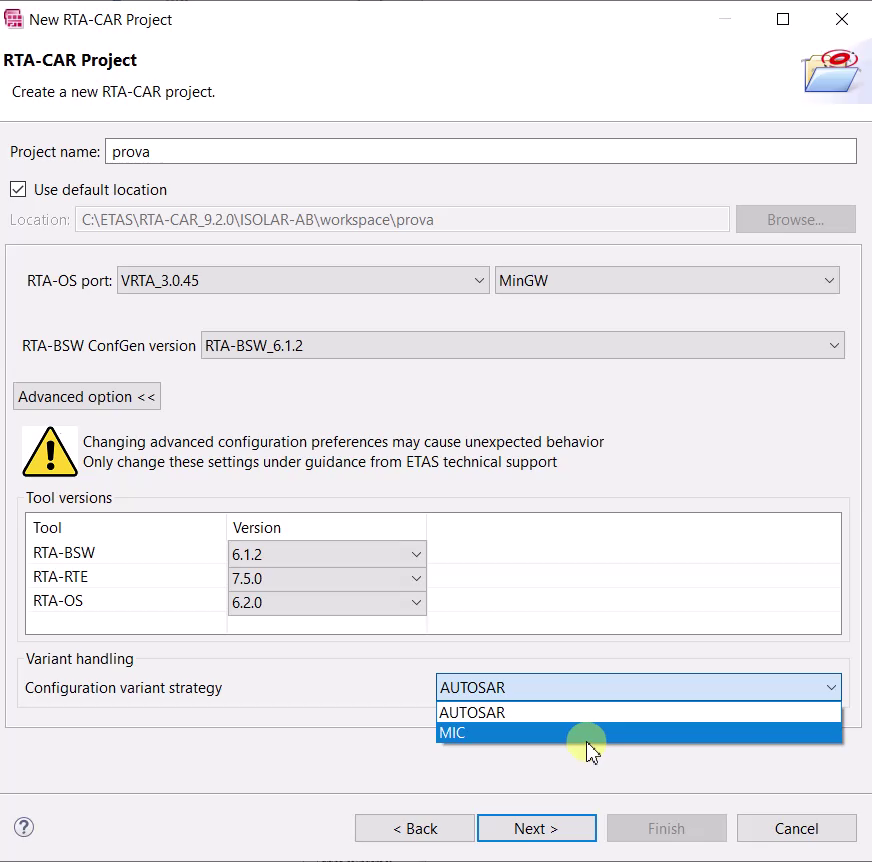872x862 pixels.
Task: Click the Back button
Action: 415,828
